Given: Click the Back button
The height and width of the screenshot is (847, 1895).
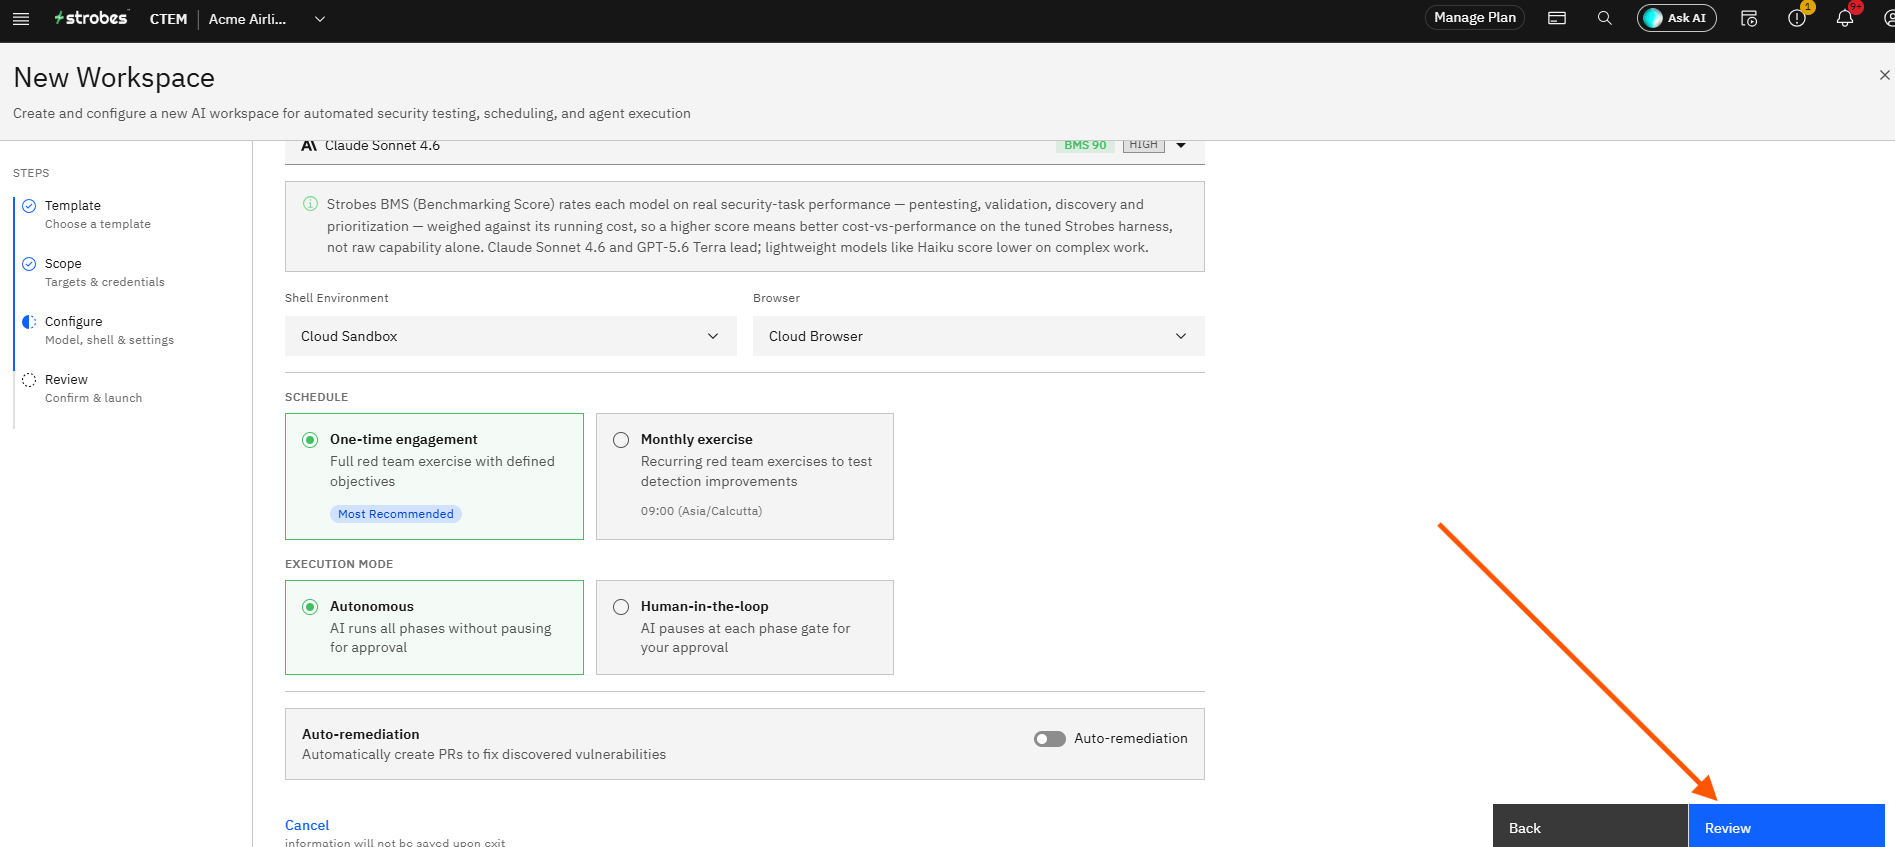Looking at the screenshot, I should point(1590,826).
